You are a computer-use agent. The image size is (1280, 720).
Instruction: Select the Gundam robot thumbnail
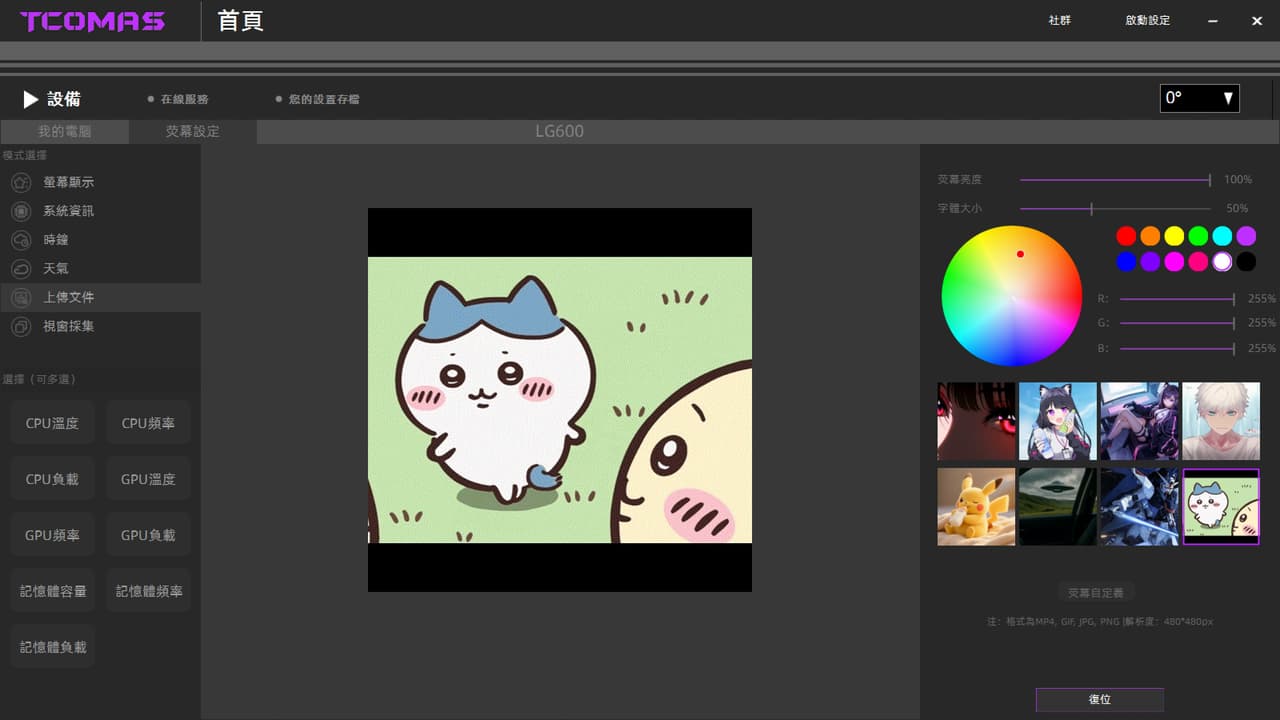pos(1140,507)
